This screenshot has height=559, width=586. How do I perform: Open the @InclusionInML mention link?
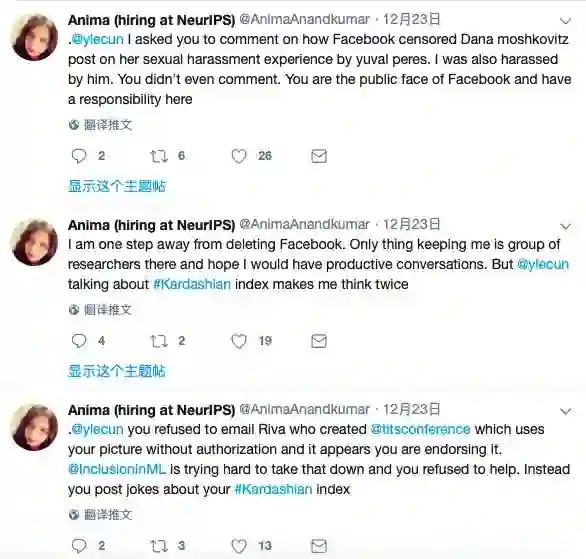117,469
